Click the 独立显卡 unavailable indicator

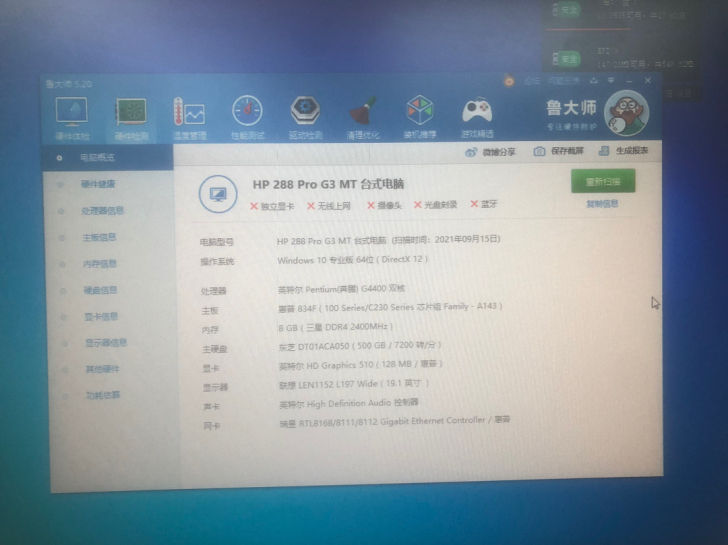272,206
